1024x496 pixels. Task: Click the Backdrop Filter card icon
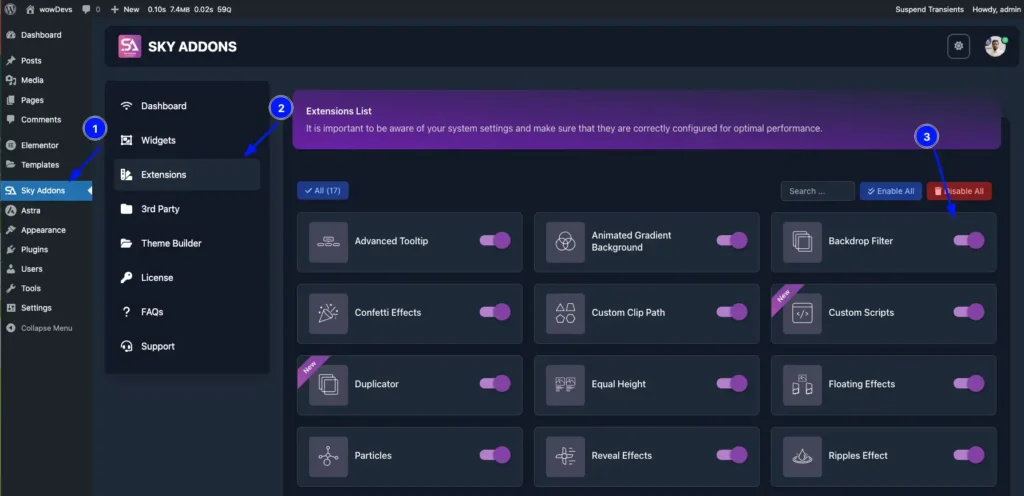click(803, 242)
